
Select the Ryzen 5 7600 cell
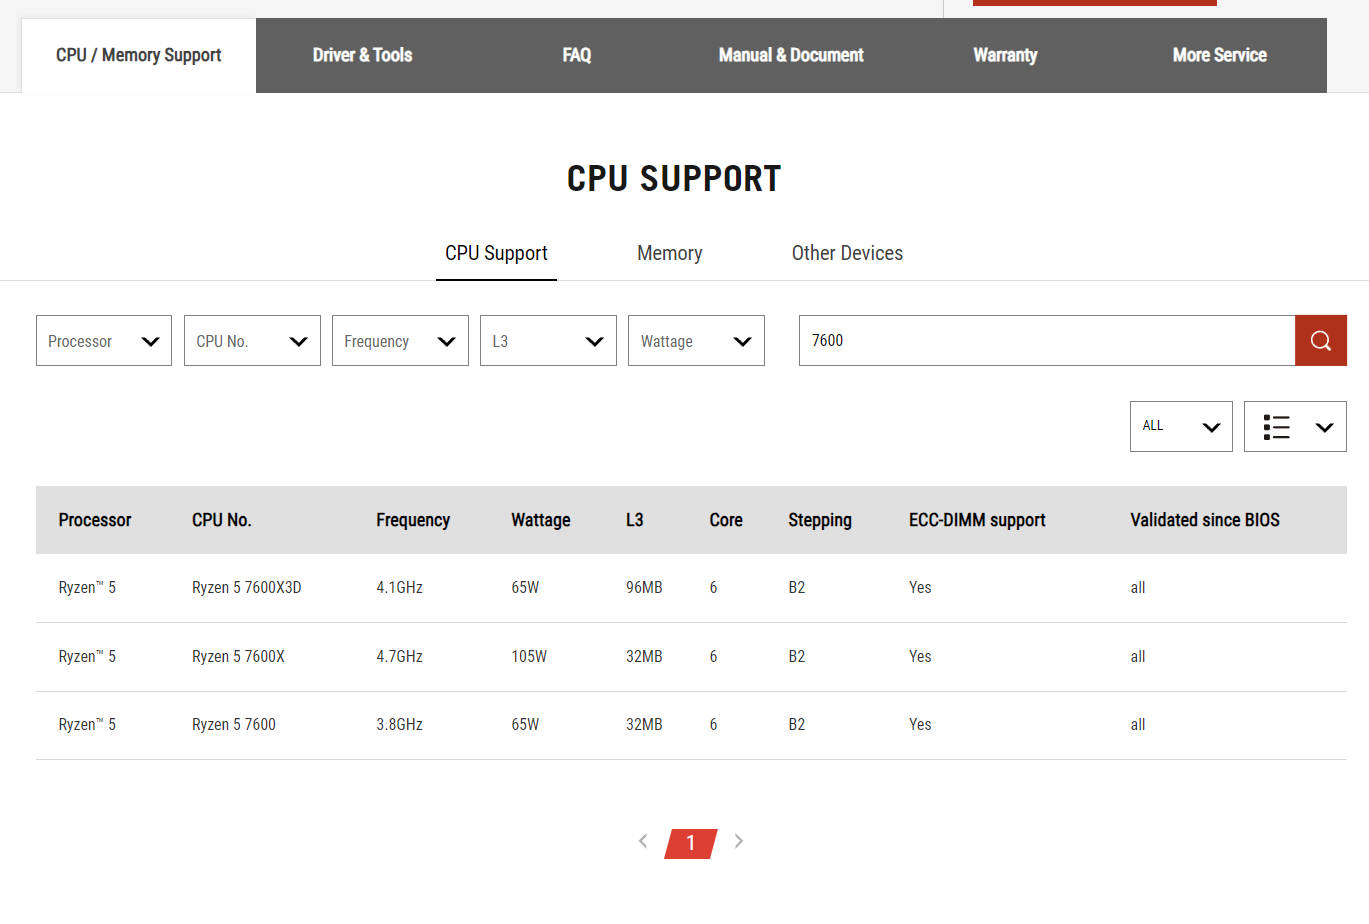(x=234, y=725)
